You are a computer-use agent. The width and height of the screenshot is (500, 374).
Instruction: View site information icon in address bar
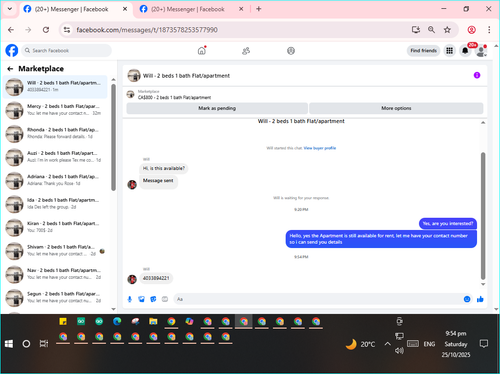tap(67, 30)
